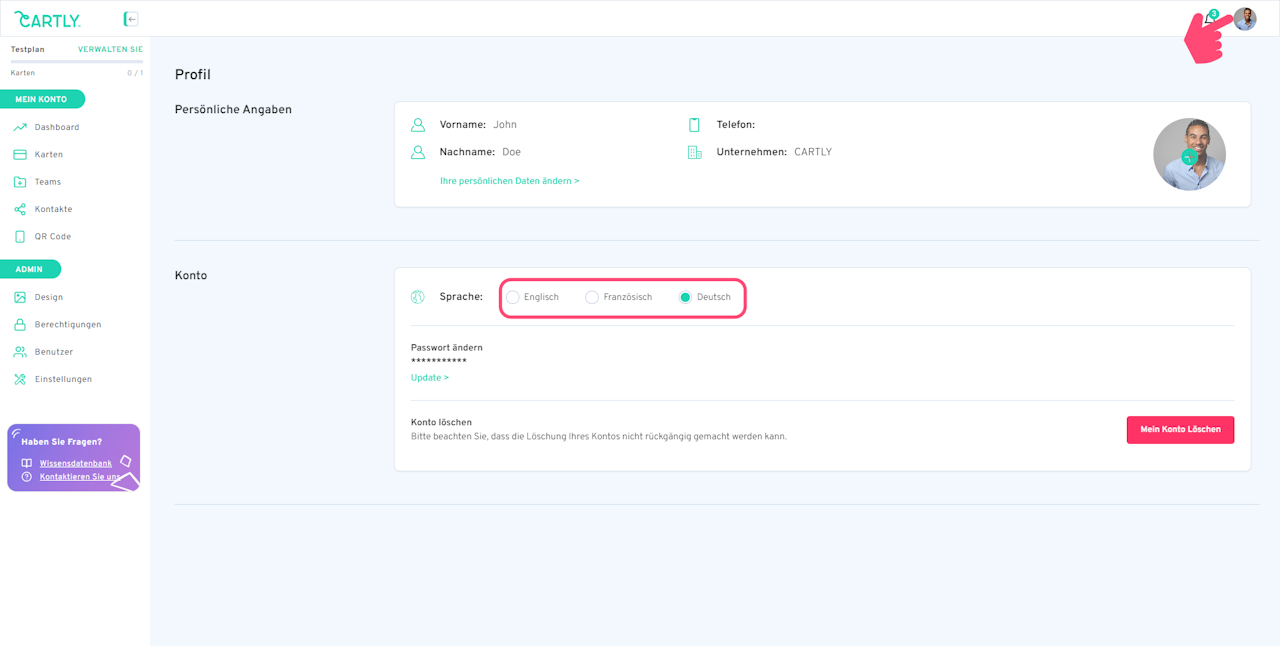1280x646 pixels.
Task: Click the QR Code phone icon
Action: coord(20,237)
